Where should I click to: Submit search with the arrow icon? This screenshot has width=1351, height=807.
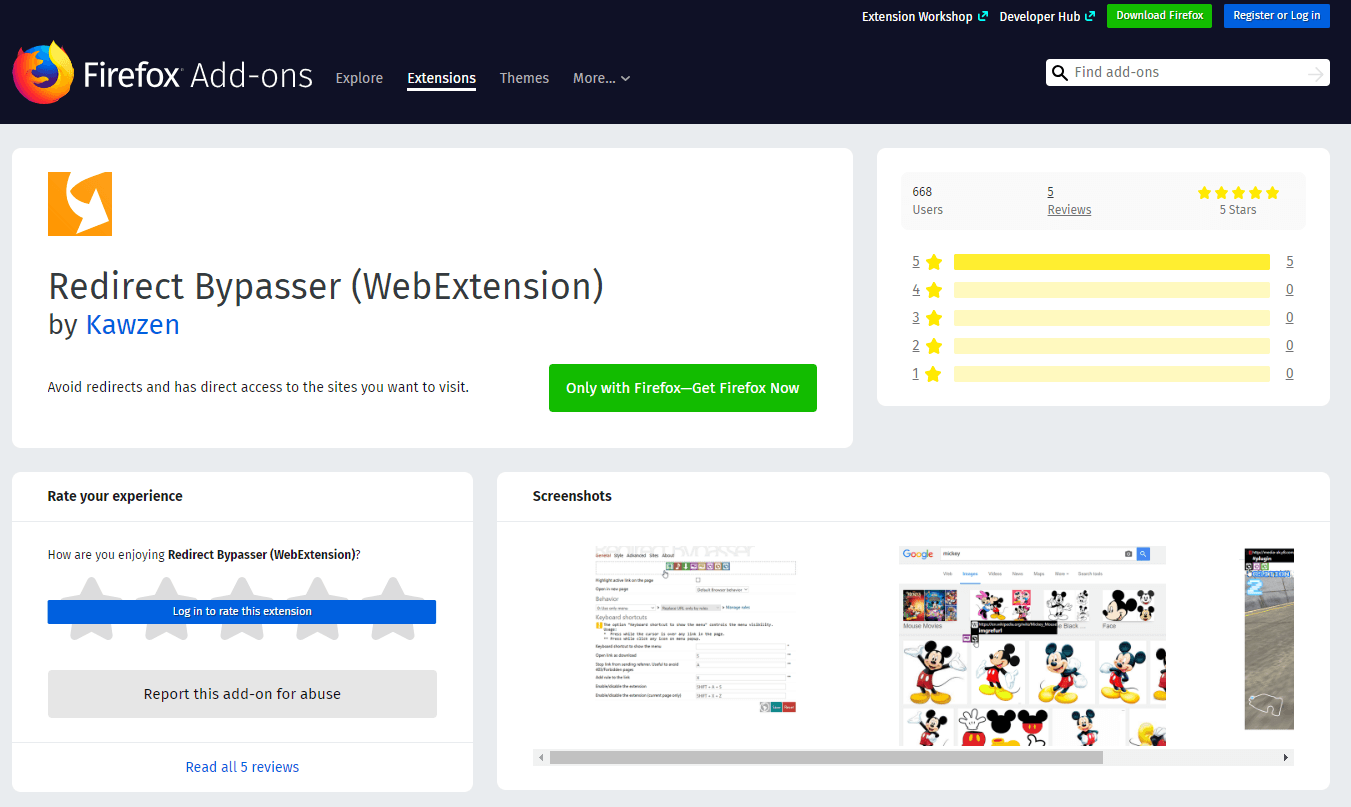1316,74
